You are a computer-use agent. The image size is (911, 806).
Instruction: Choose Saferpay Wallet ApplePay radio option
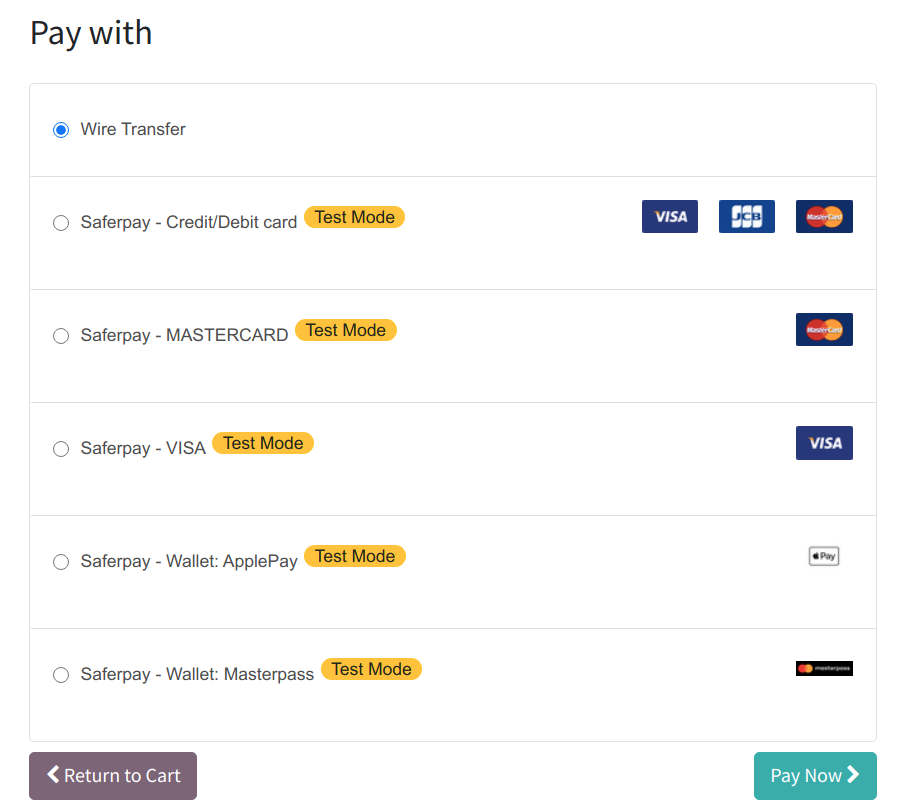pos(61,562)
